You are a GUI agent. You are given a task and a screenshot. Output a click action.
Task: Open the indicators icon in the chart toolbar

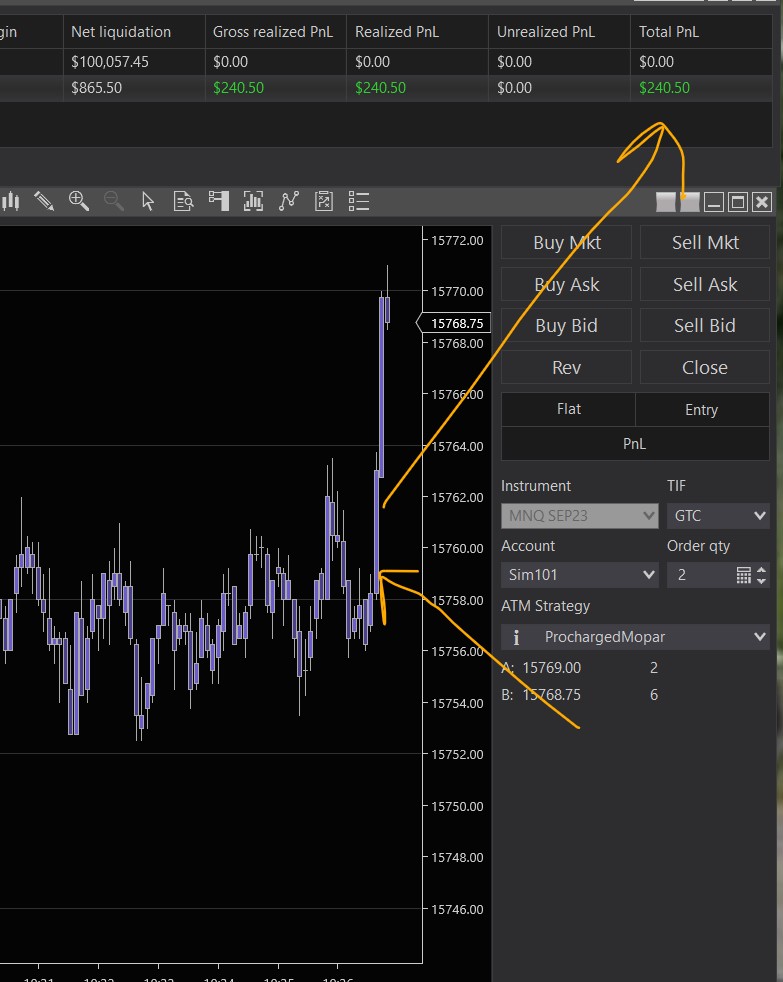(253, 201)
